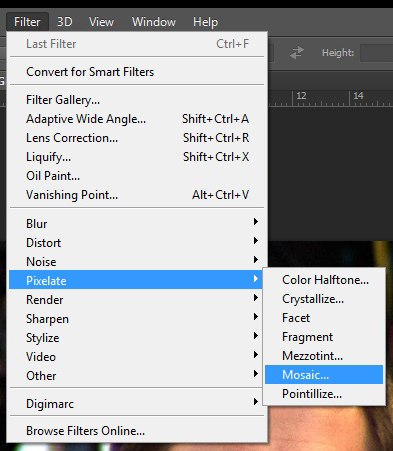
Task: Open the Color Halftone filter
Action: (324, 280)
